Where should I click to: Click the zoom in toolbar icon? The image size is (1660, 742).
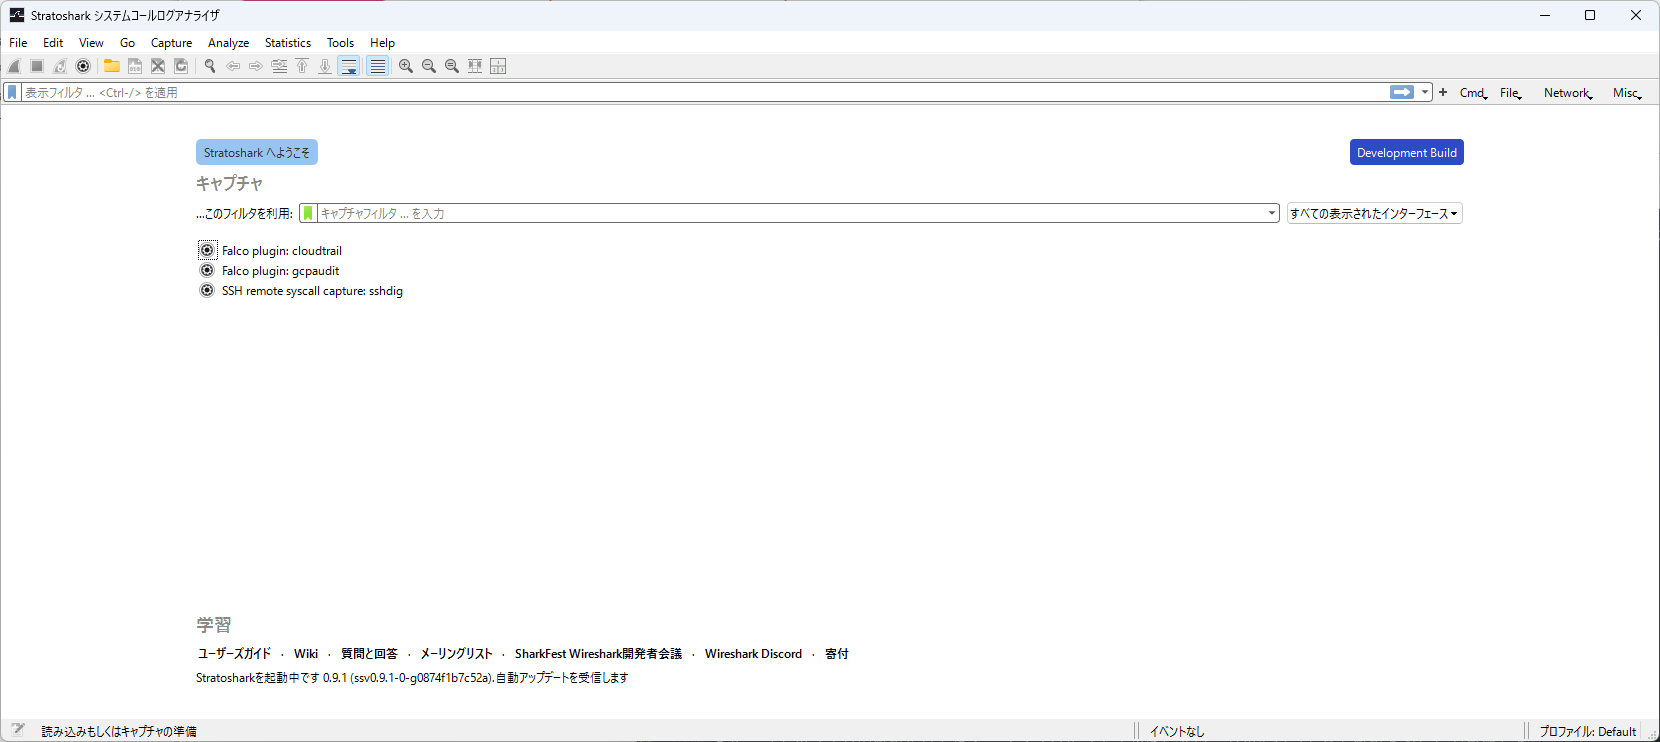click(406, 66)
